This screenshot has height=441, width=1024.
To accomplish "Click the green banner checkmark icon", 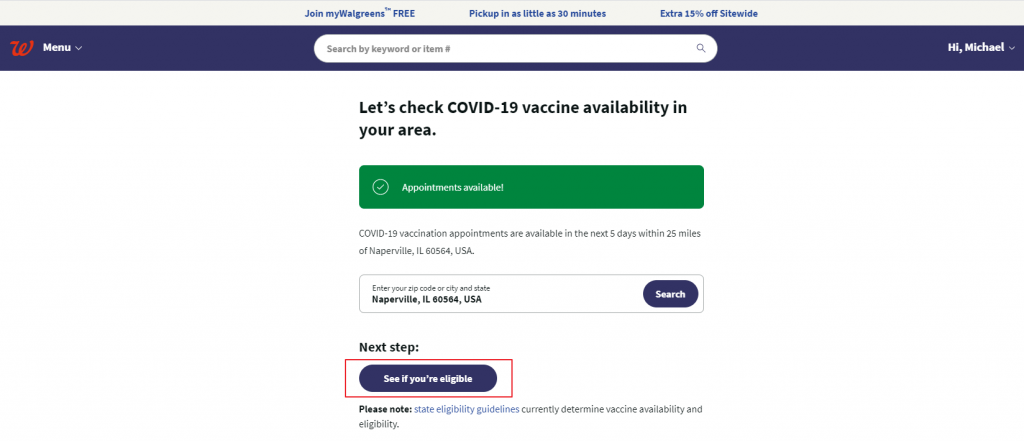I will [380, 187].
